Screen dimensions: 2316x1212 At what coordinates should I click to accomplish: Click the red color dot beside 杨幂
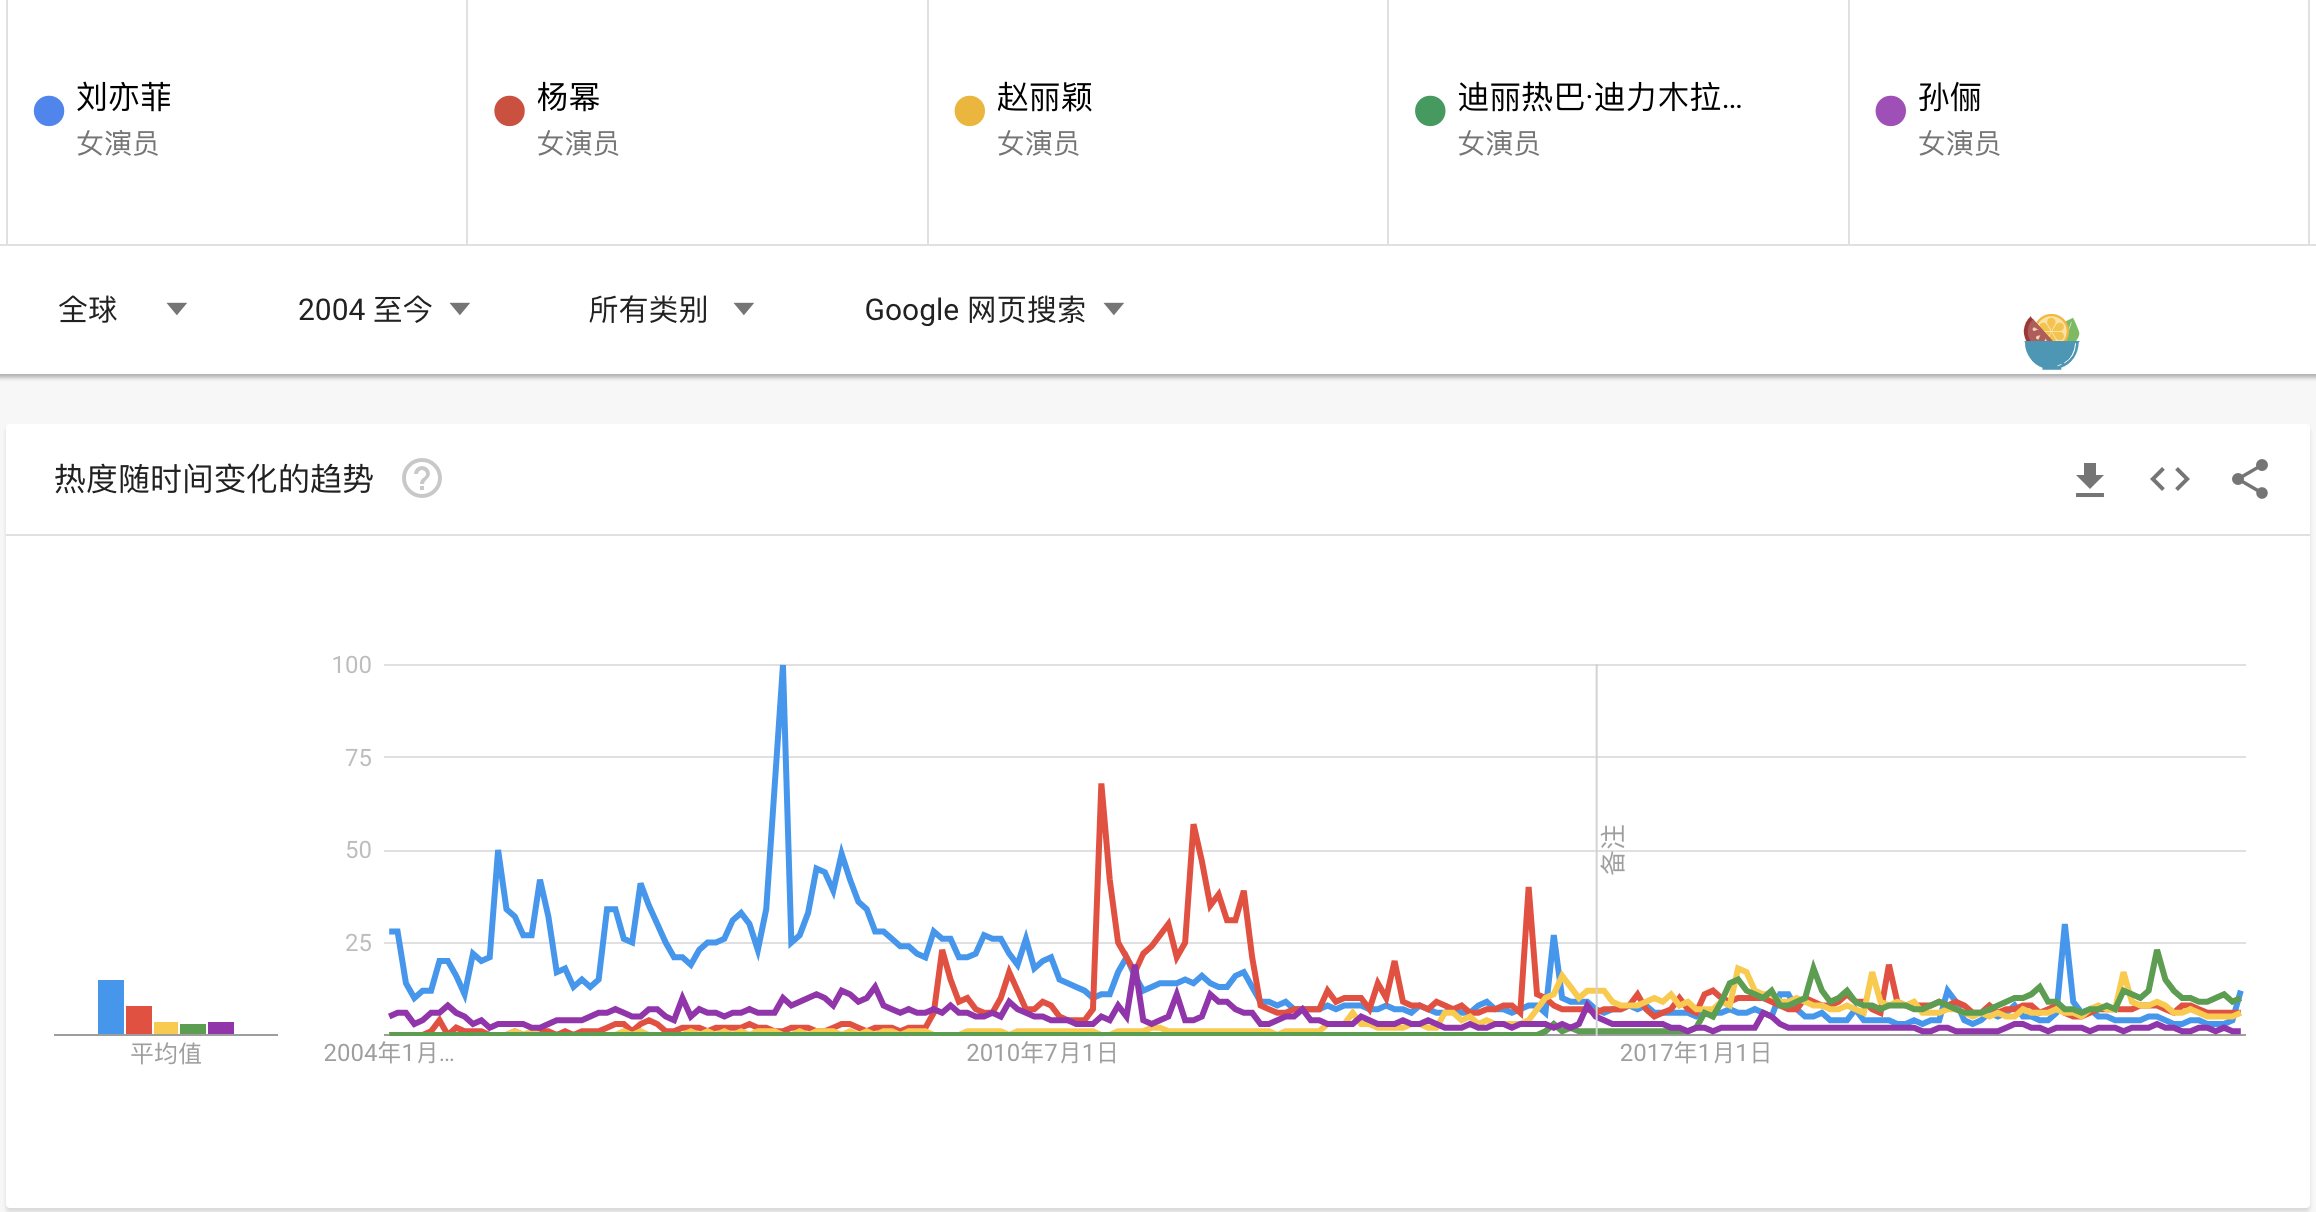pos(508,110)
